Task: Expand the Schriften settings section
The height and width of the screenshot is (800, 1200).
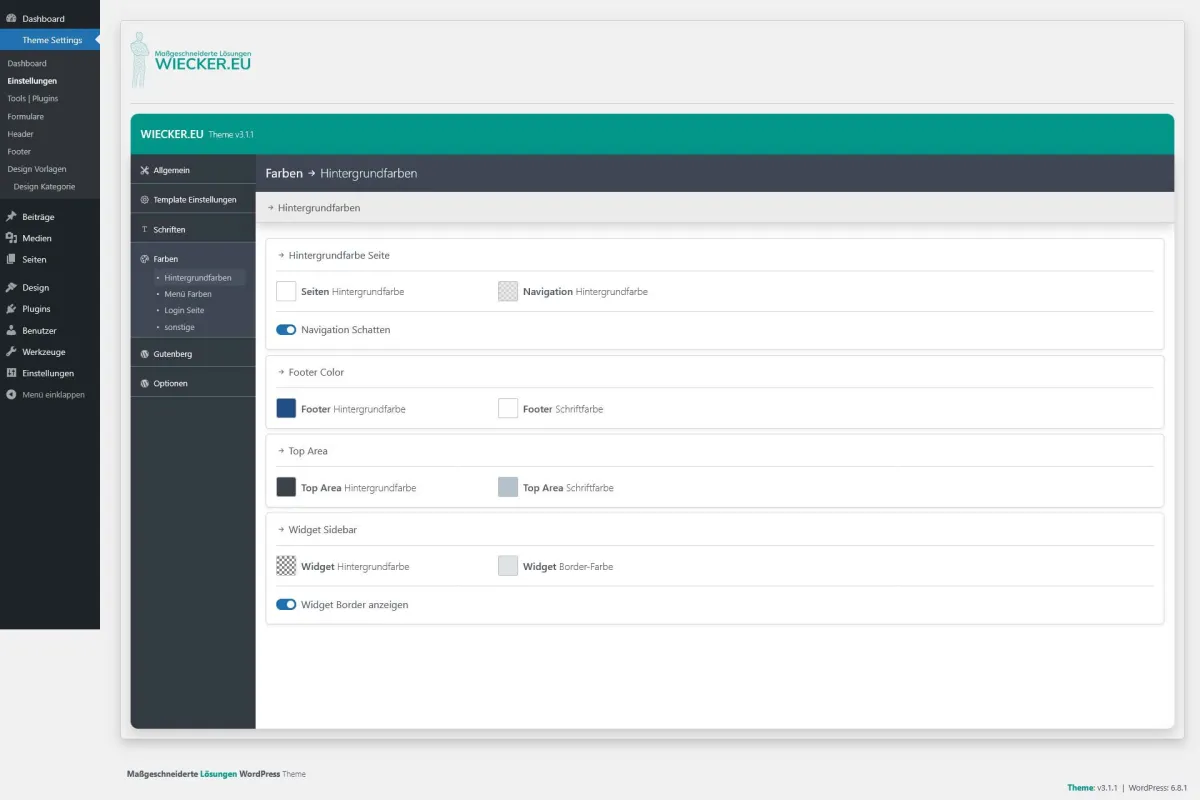Action: pos(193,229)
